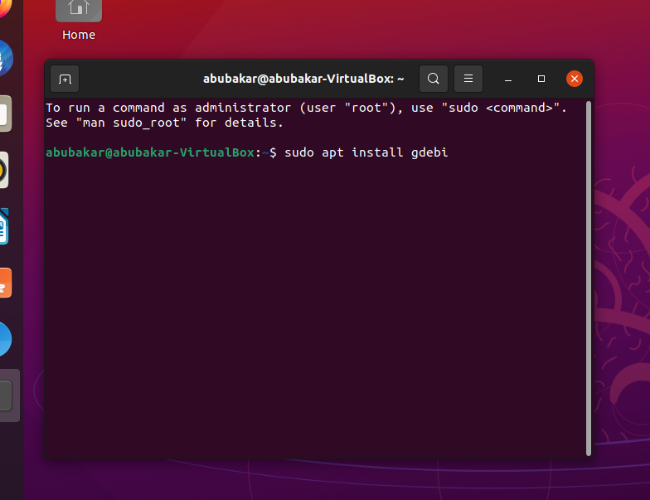The width and height of the screenshot is (650, 500).
Task: Open a new terminal tab
Action: coord(64,79)
